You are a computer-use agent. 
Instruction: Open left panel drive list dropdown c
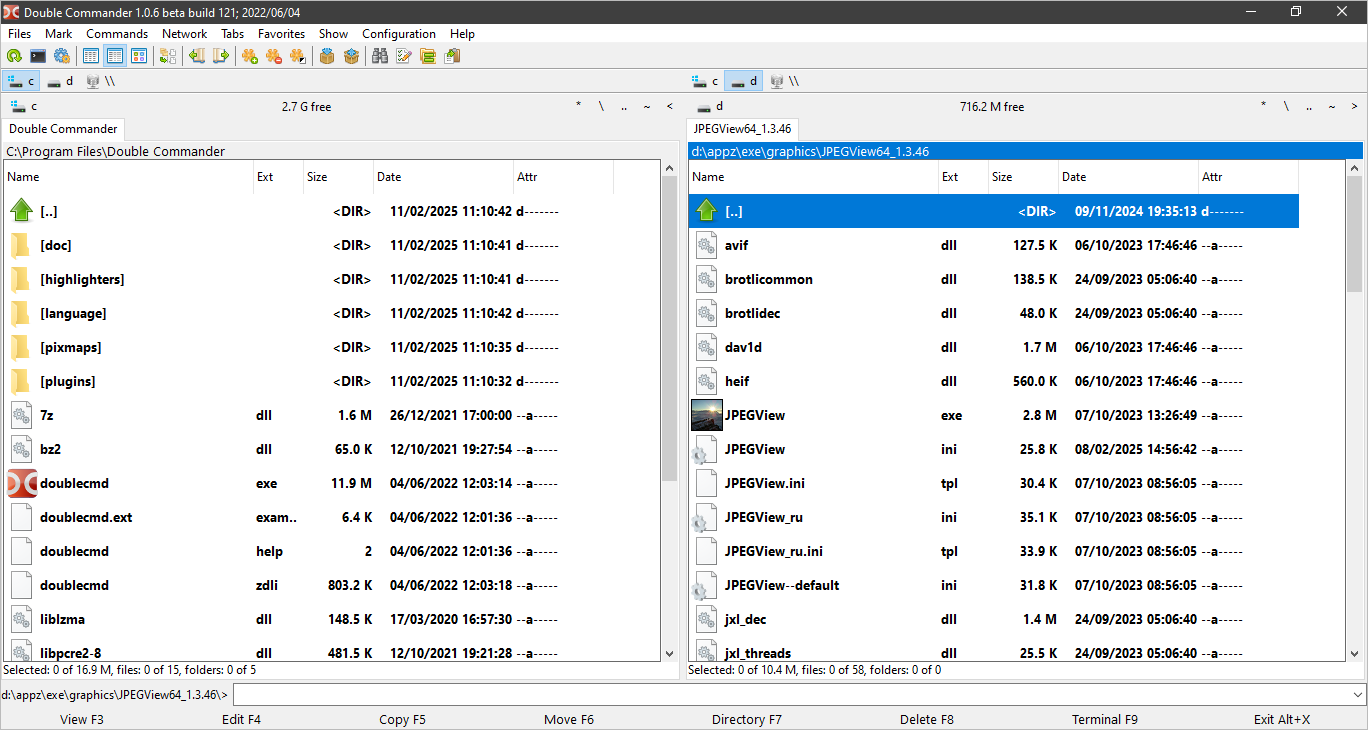tap(23, 106)
